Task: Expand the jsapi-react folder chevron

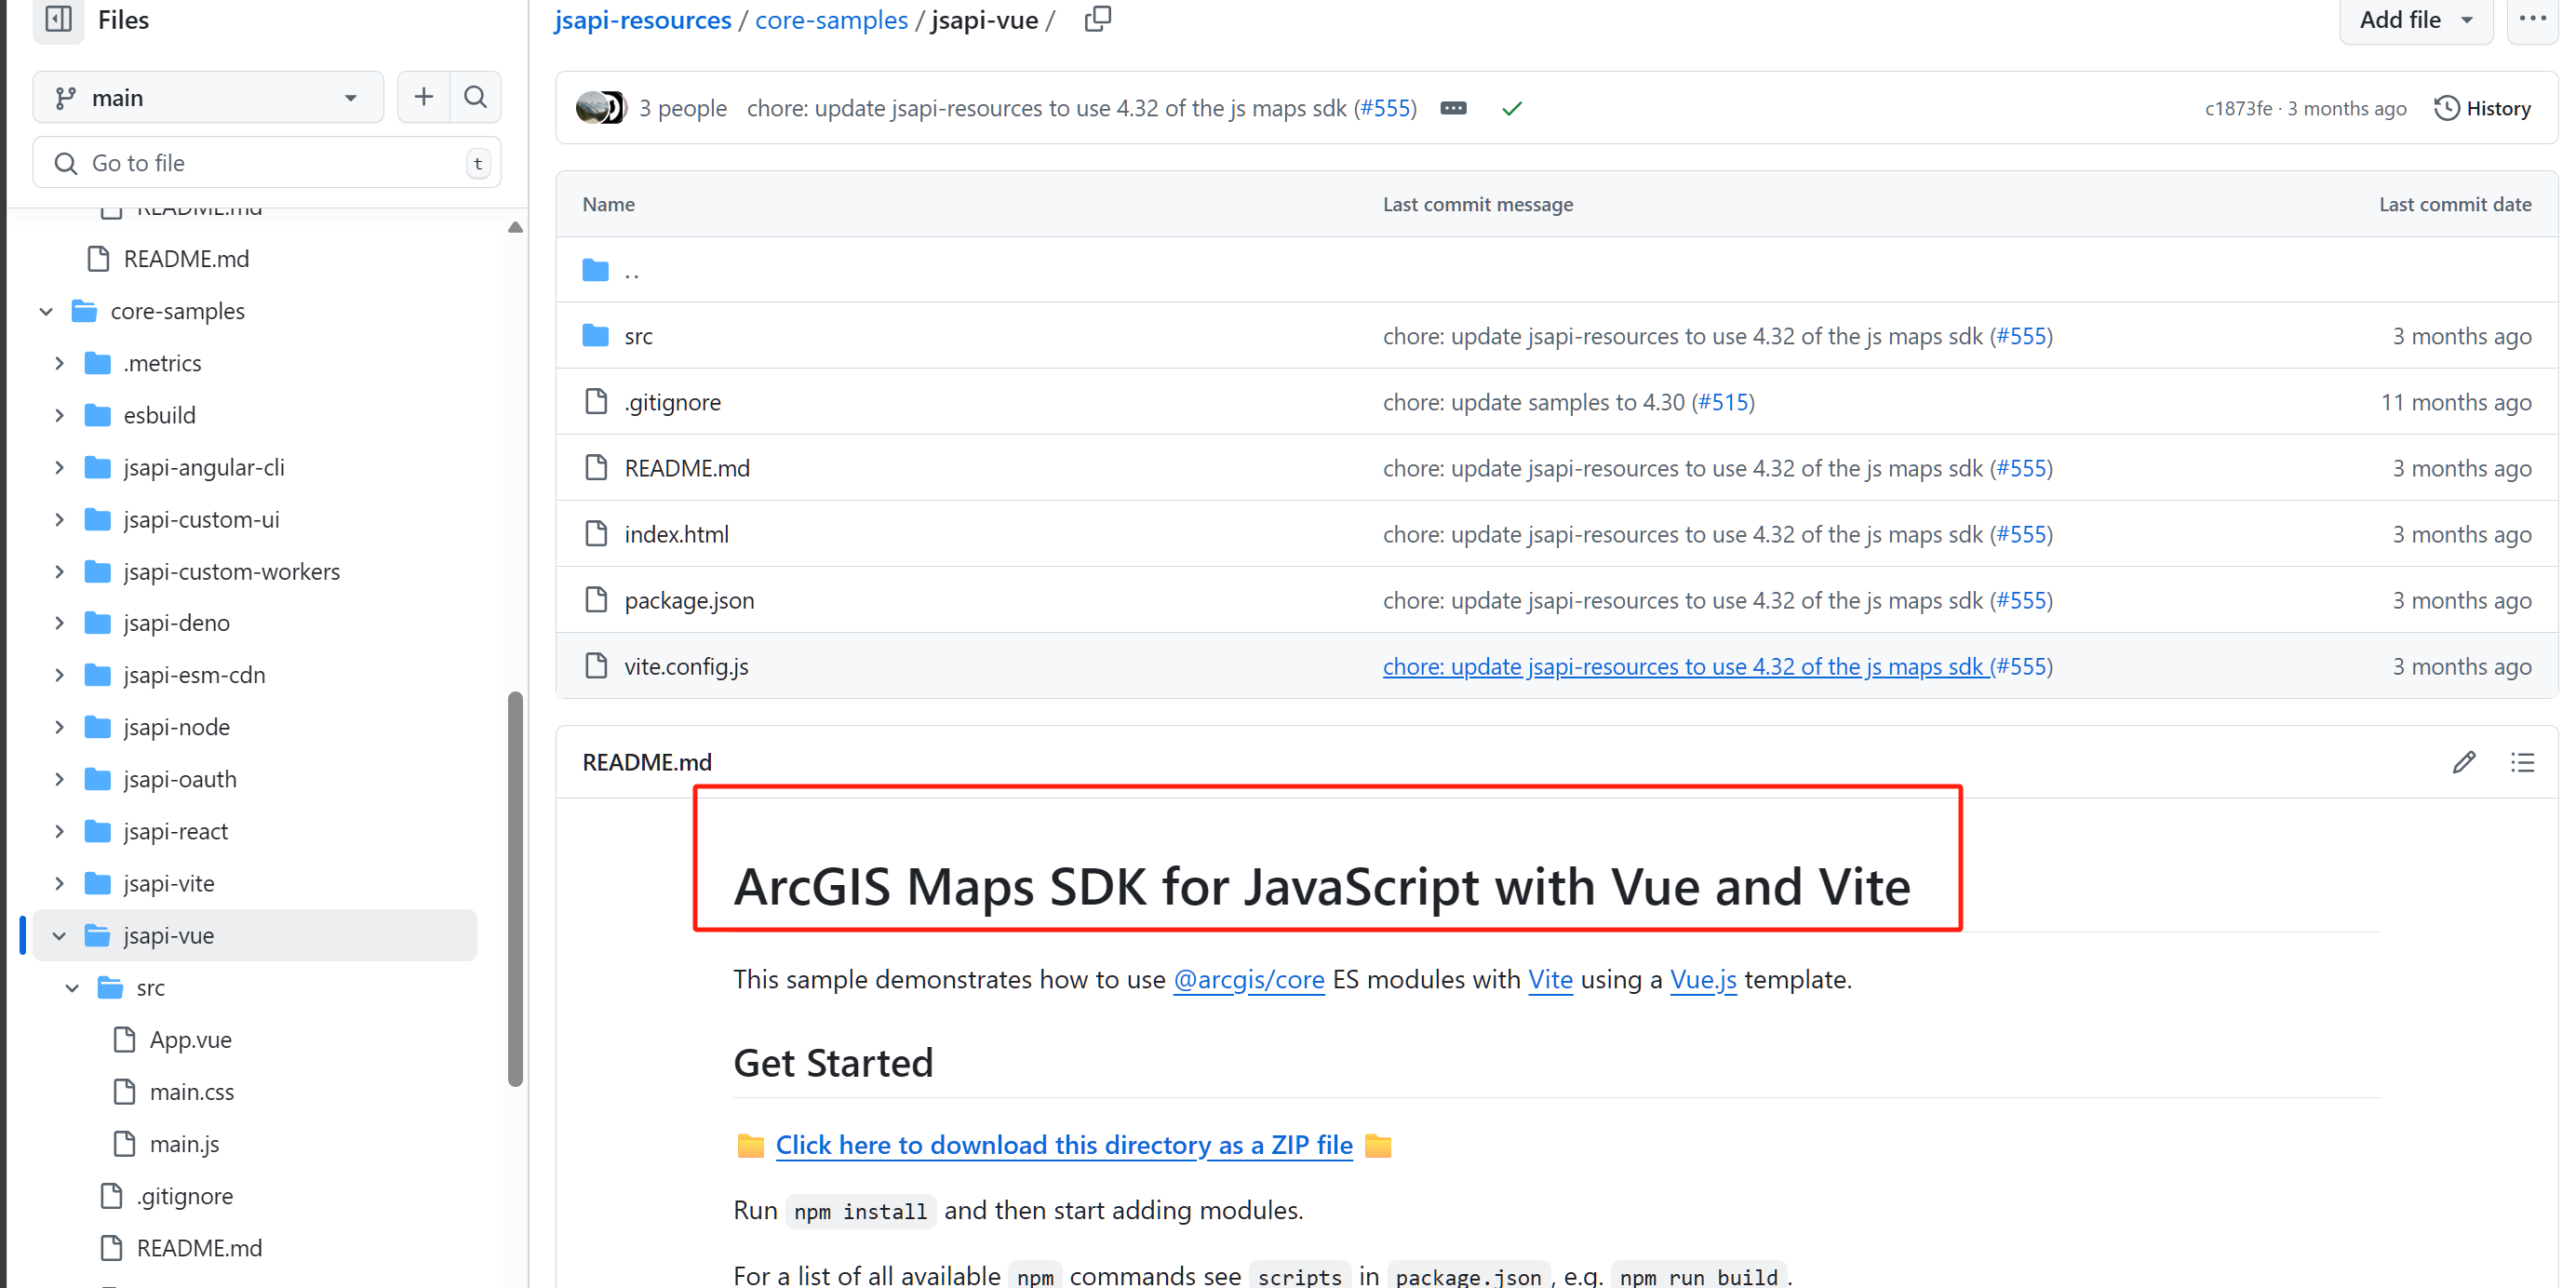Action: coord(59,831)
